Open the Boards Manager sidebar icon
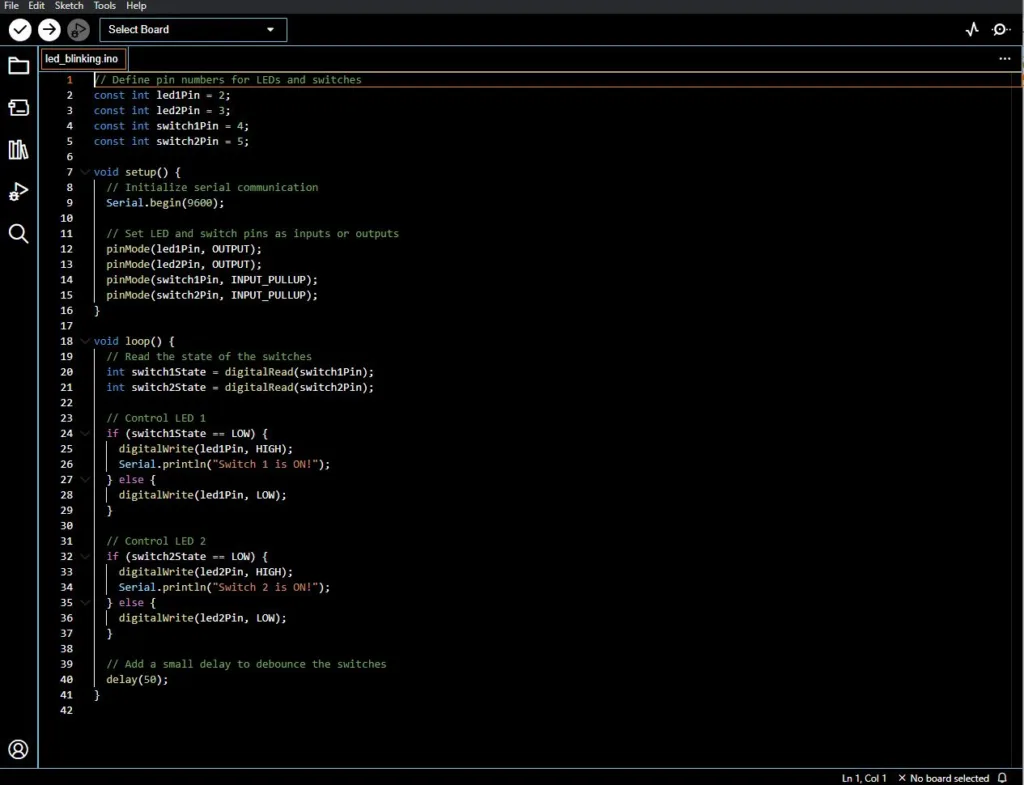 [x=18, y=107]
